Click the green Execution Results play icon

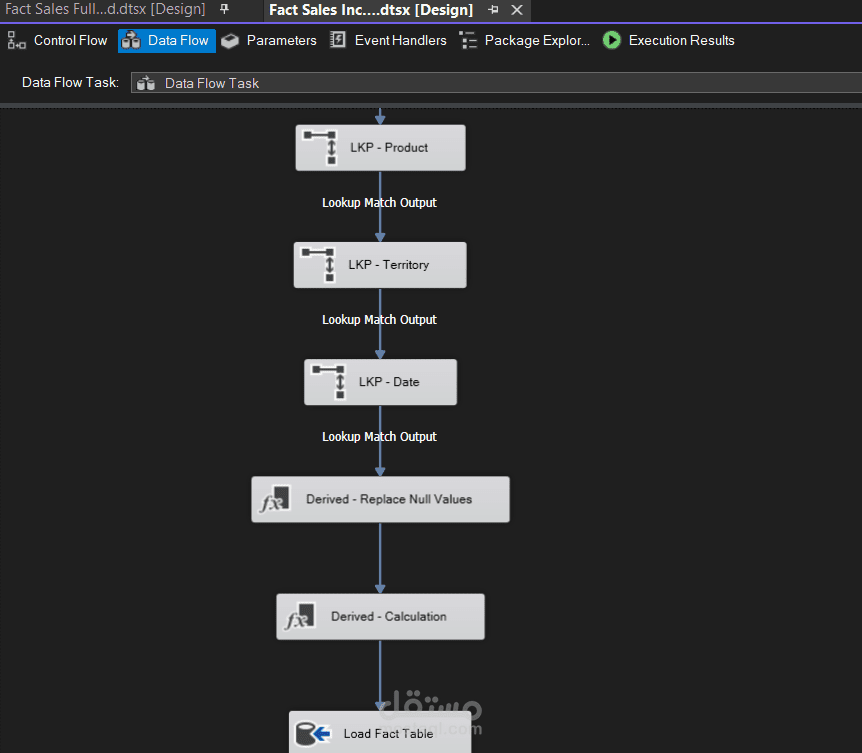pos(612,40)
